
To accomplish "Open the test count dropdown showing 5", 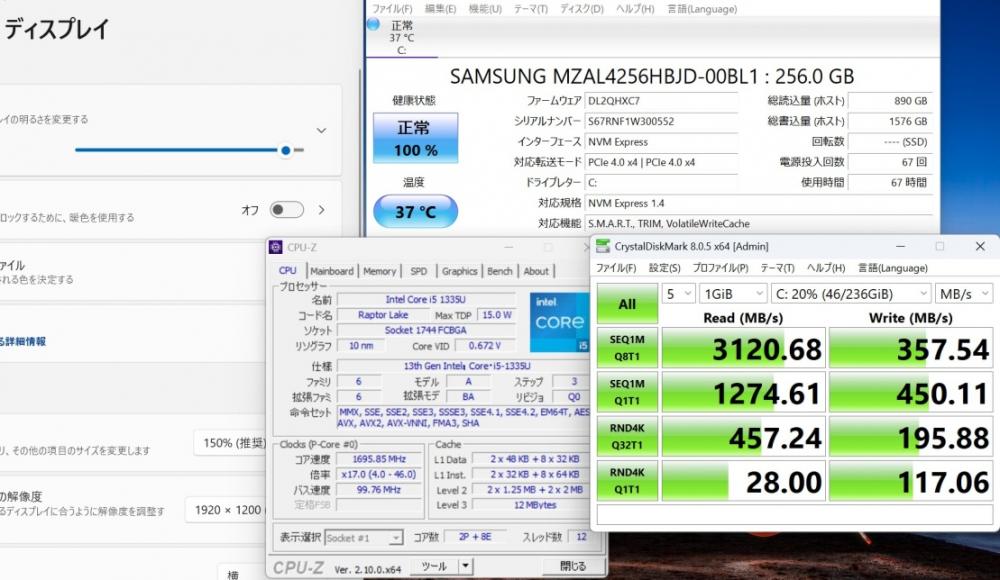I will (x=678, y=294).
